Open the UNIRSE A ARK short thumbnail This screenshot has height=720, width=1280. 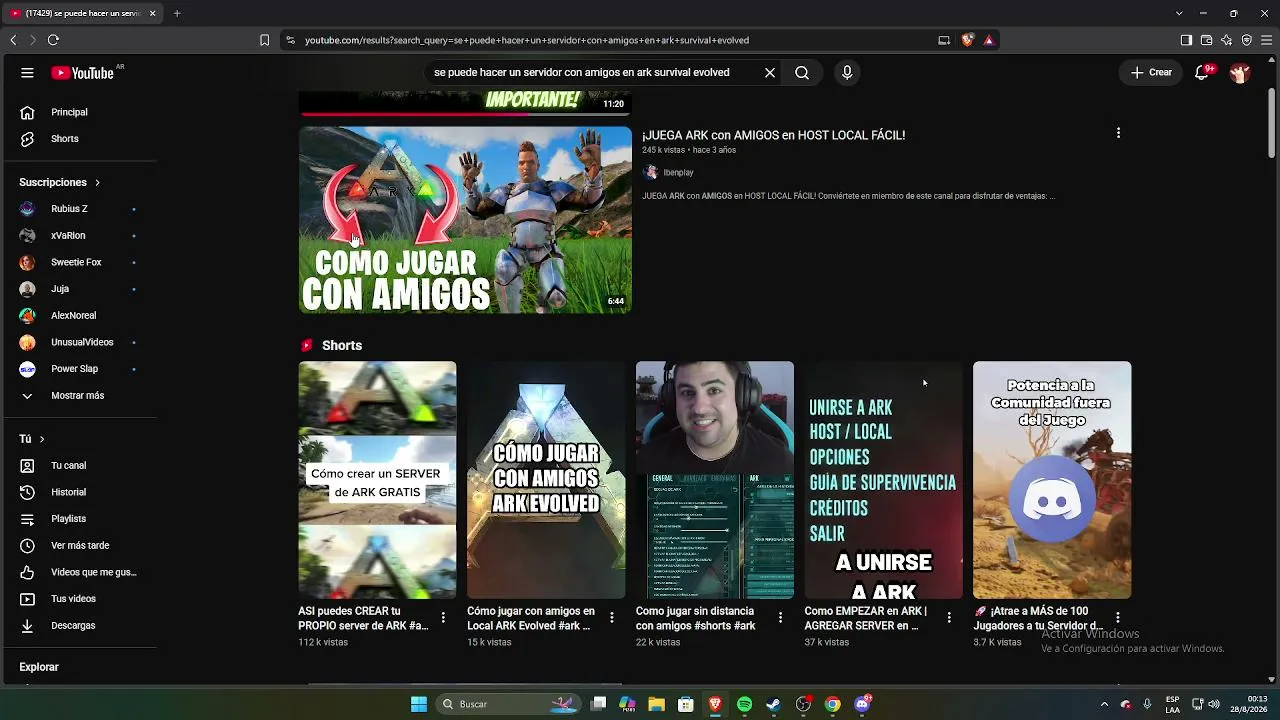[884, 480]
